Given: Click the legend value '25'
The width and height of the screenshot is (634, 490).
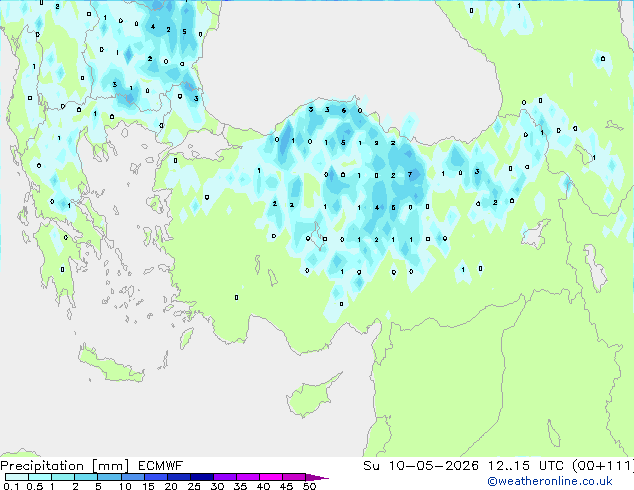Looking at the screenshot, I should pos(194,486).
